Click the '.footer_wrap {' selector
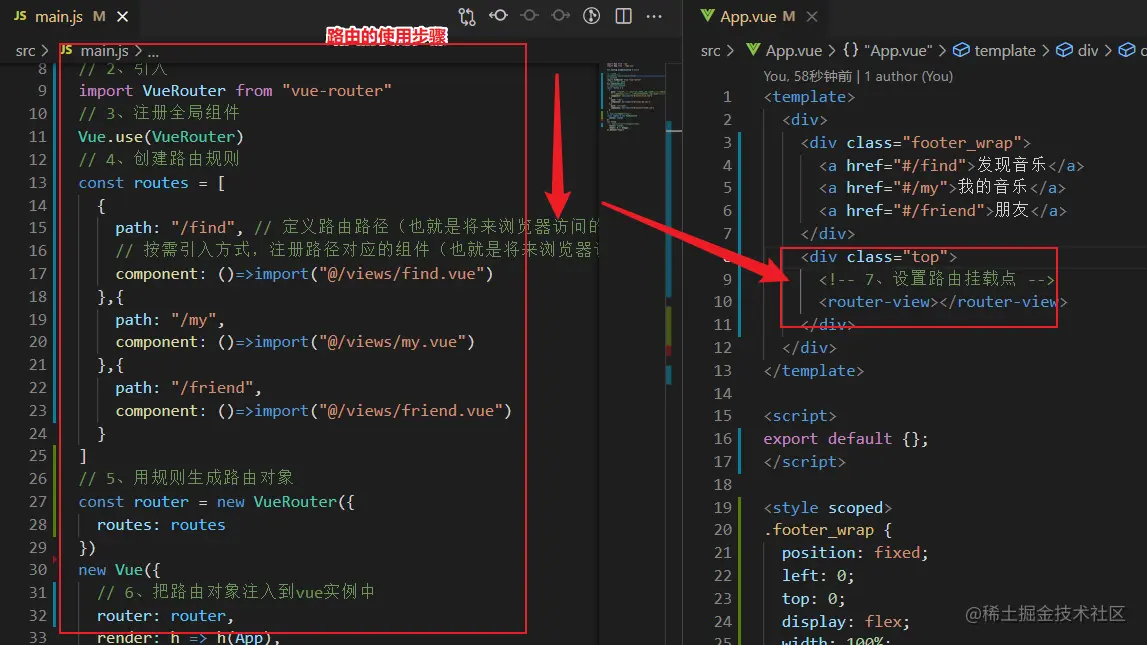This screenshot has width=1147, height=645. click(x=827, y=529)
